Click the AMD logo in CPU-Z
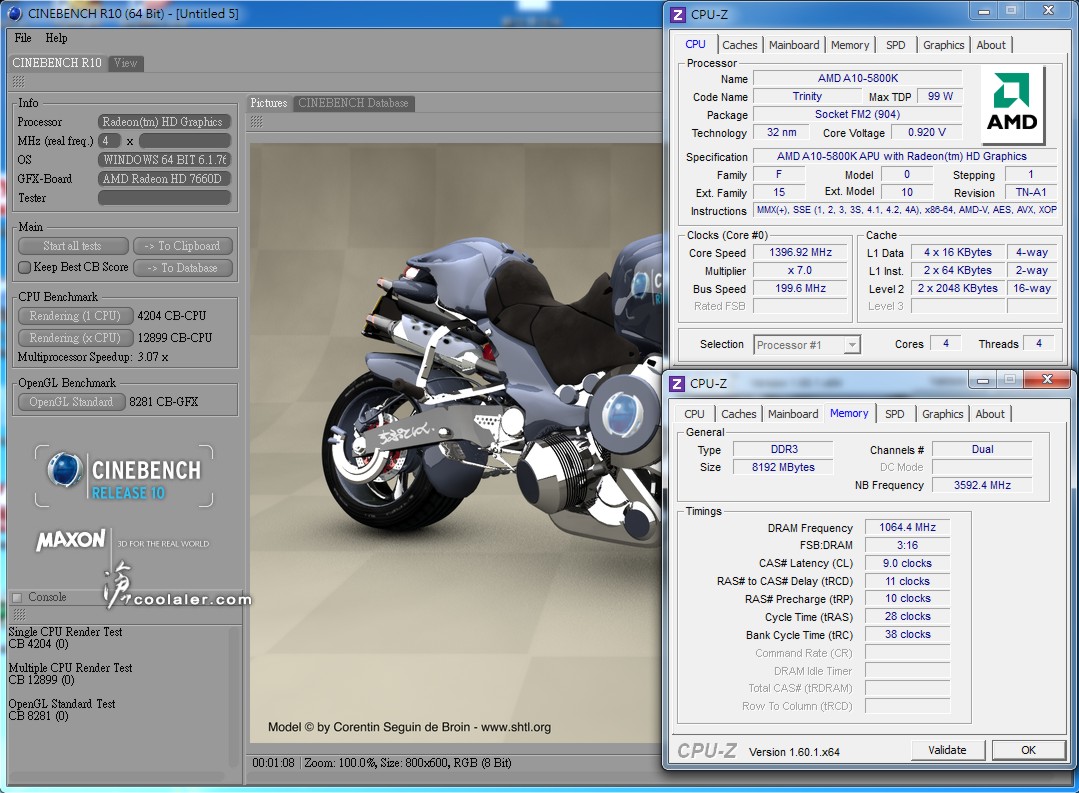 tap(1012, 105)
